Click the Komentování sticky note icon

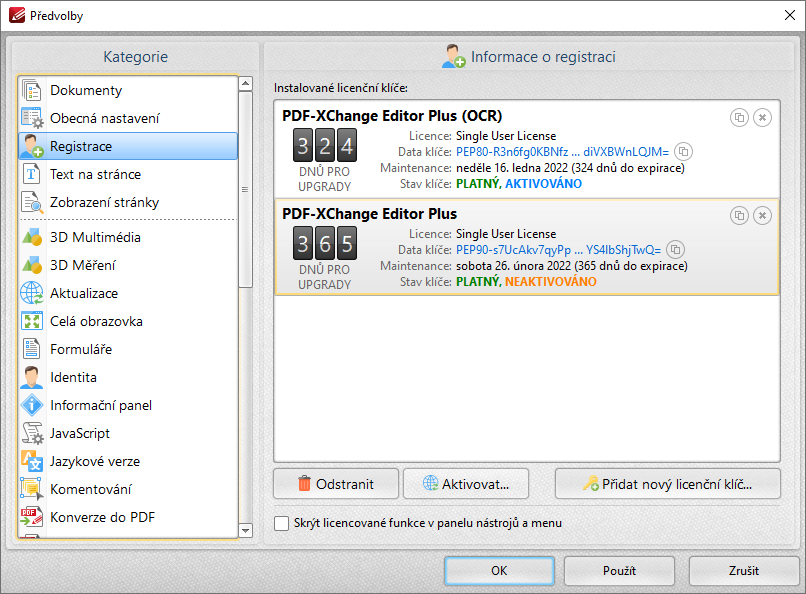31,489
